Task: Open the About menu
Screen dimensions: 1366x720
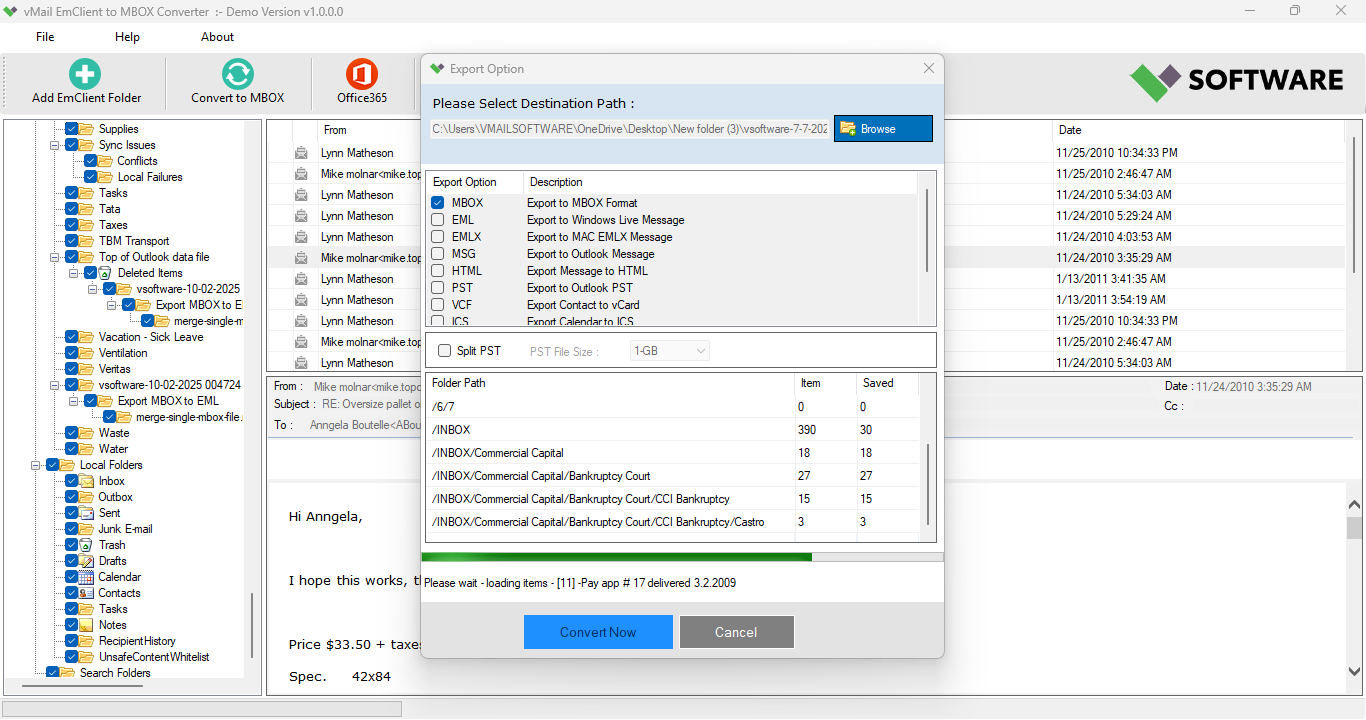Action: pos(217,37)
